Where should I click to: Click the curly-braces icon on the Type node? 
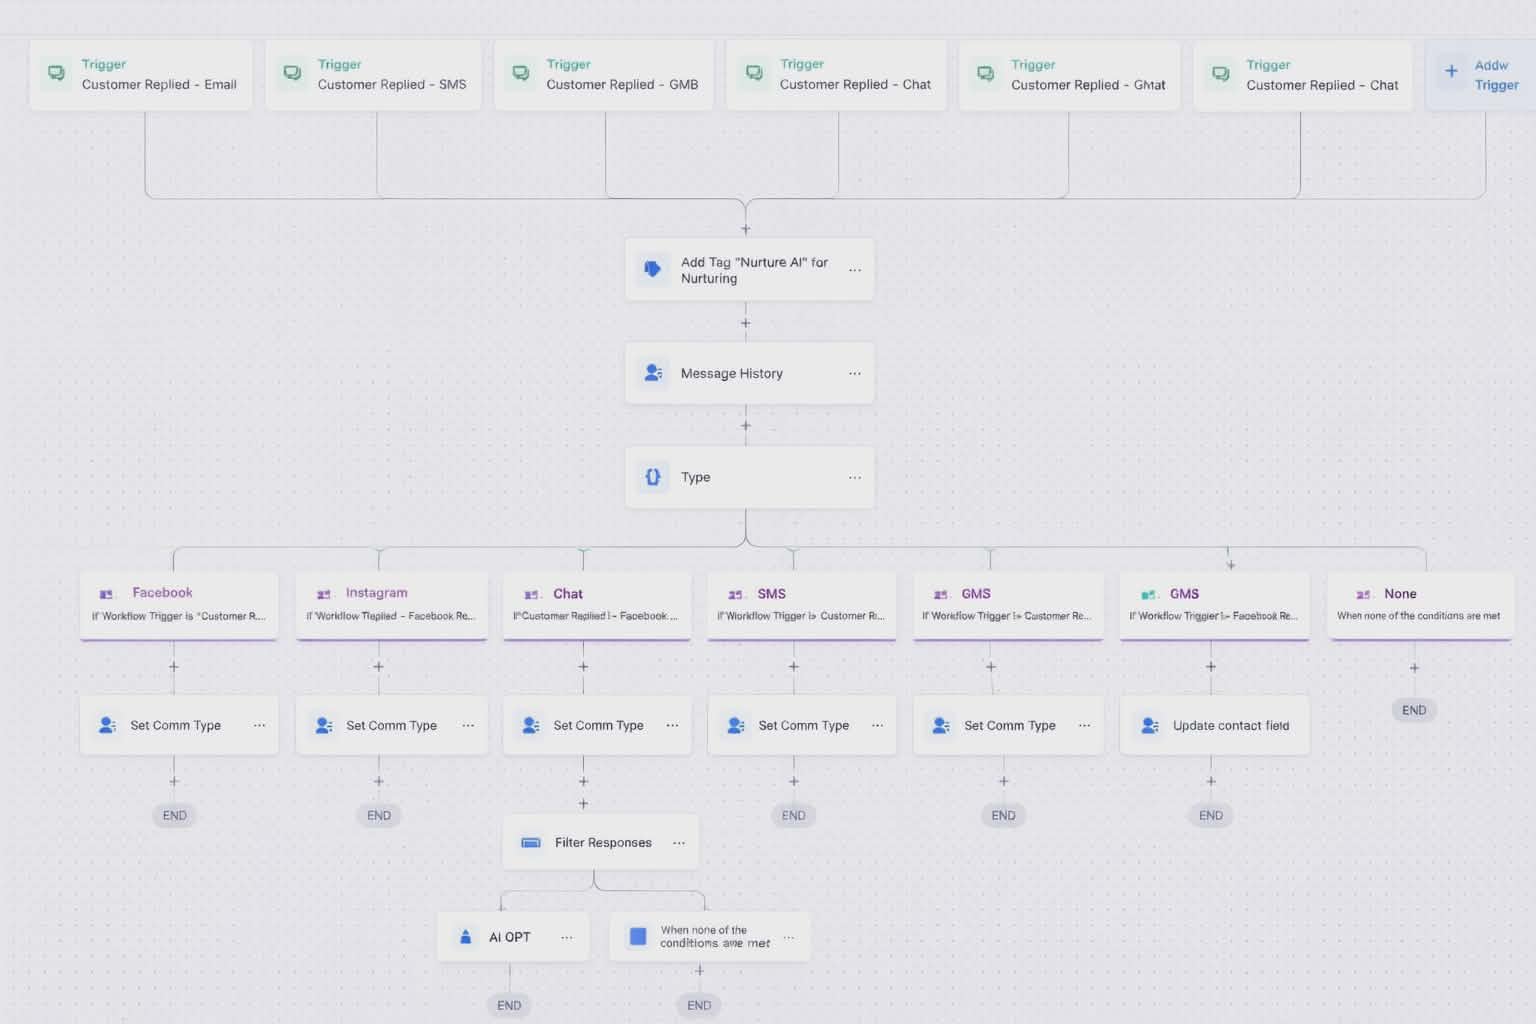point(654,477)
